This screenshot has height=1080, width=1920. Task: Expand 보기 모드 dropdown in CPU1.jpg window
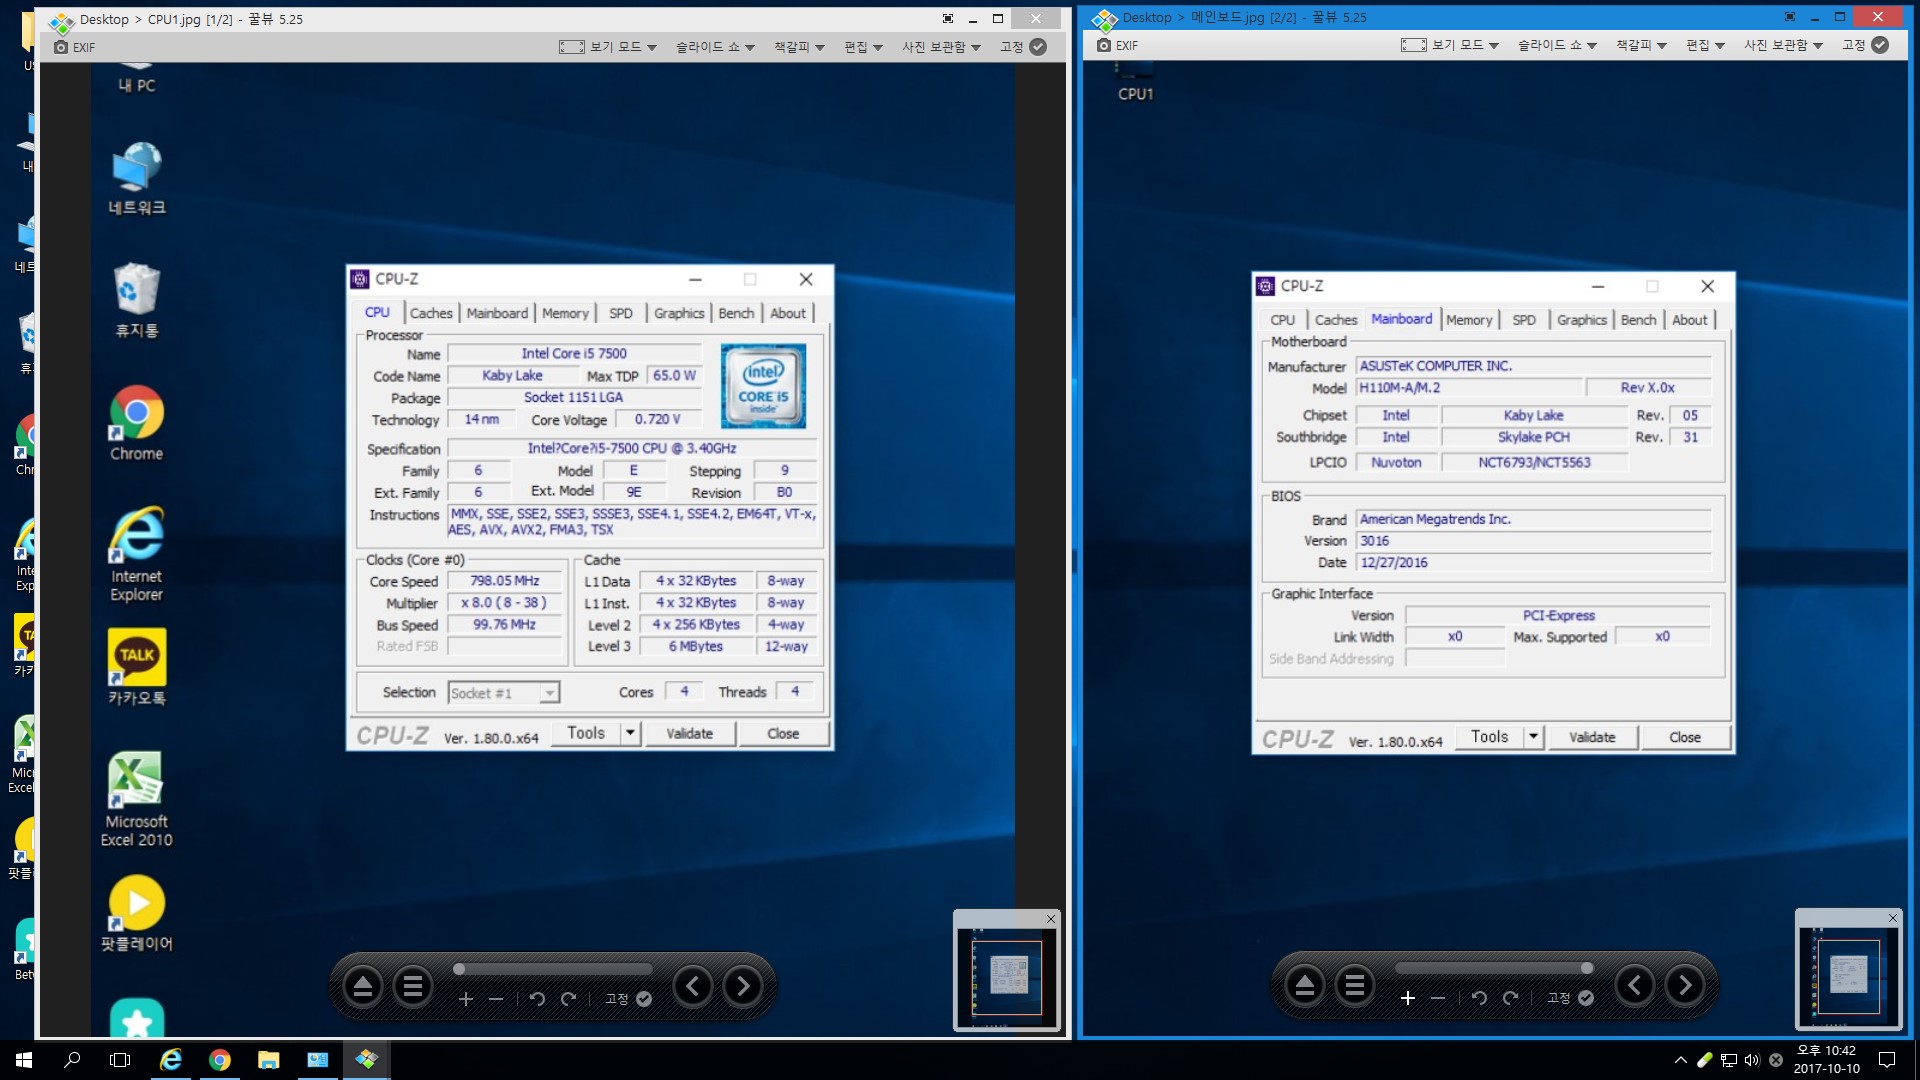click(608, 47)
